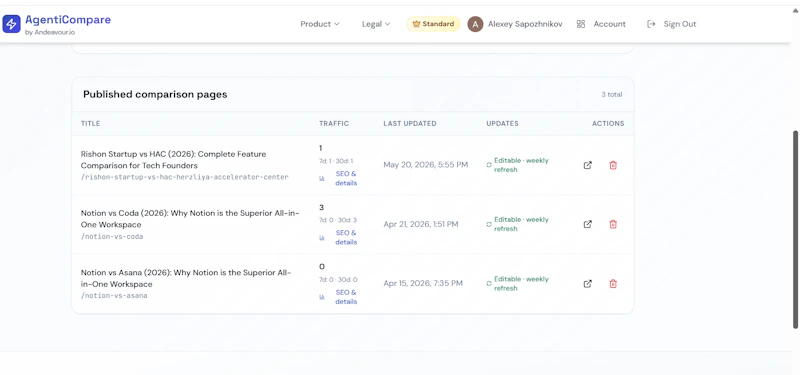Click the Apr 15, 2026, 7:35 PM date

pyautogui.click(x=423, y=283)
